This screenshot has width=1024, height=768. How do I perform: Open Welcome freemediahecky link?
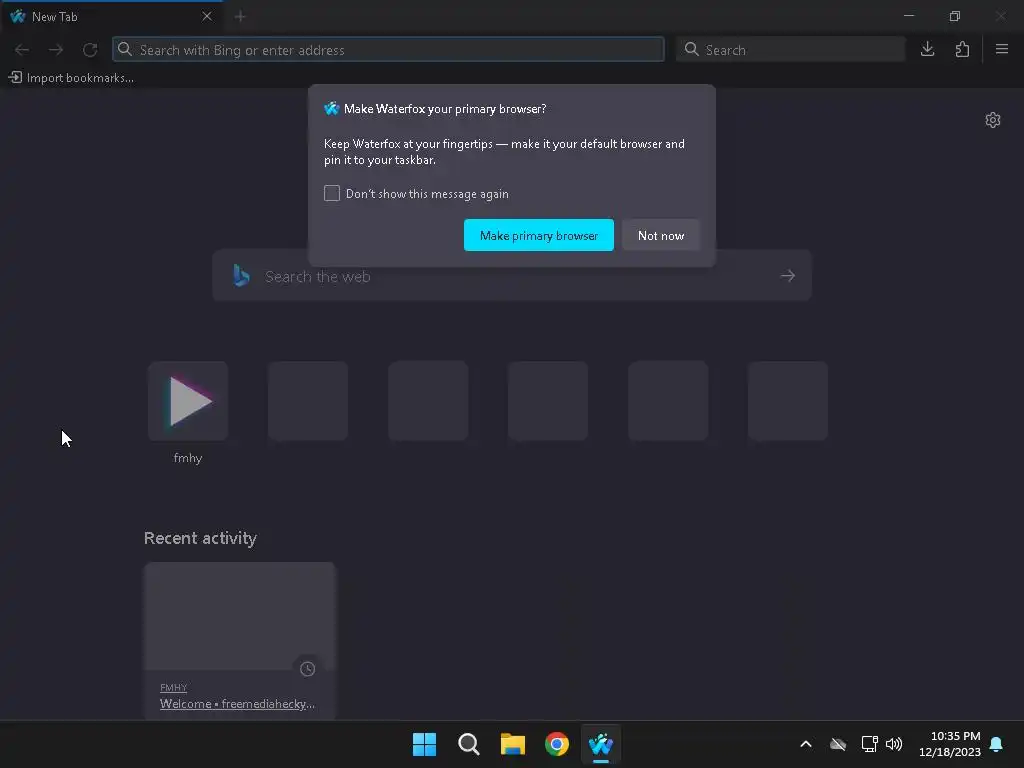click(x=237, y=704)
